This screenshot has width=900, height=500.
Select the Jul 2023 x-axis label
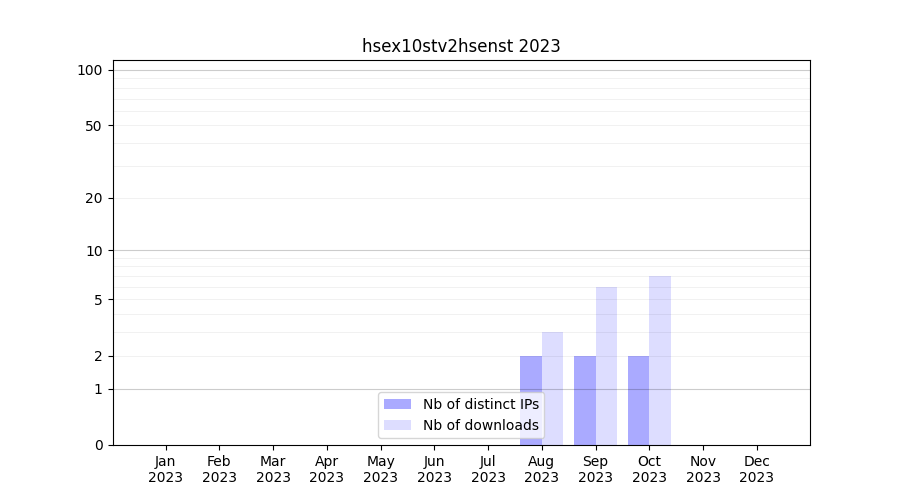(488, 469)
